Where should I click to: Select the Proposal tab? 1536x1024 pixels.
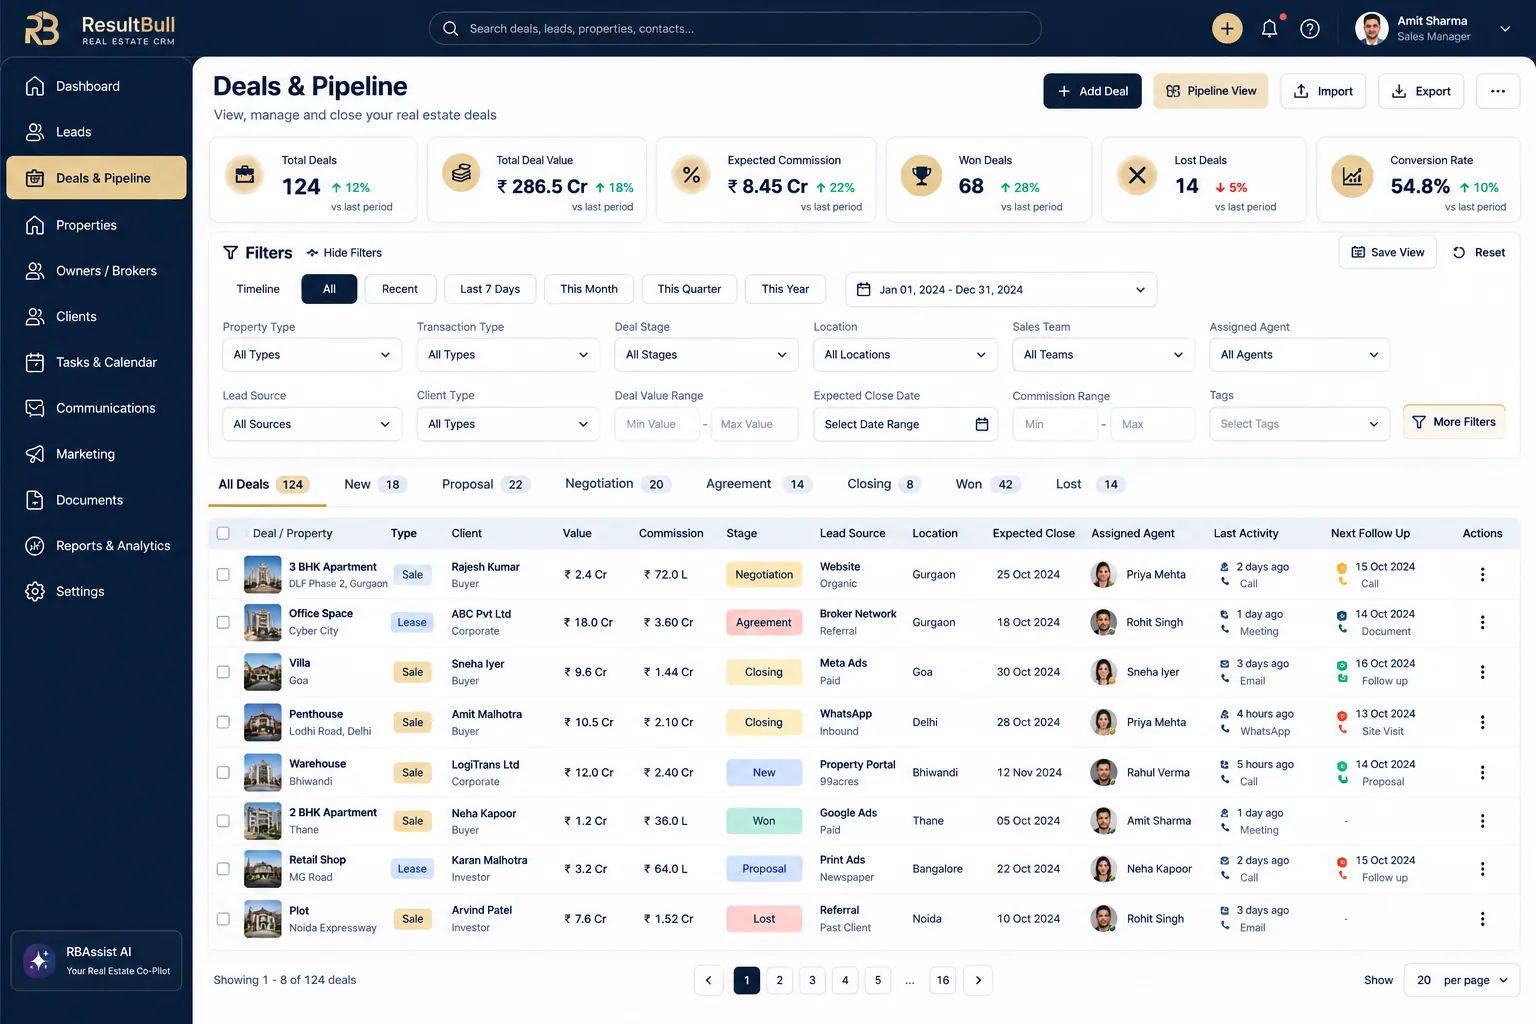[484, 484]
